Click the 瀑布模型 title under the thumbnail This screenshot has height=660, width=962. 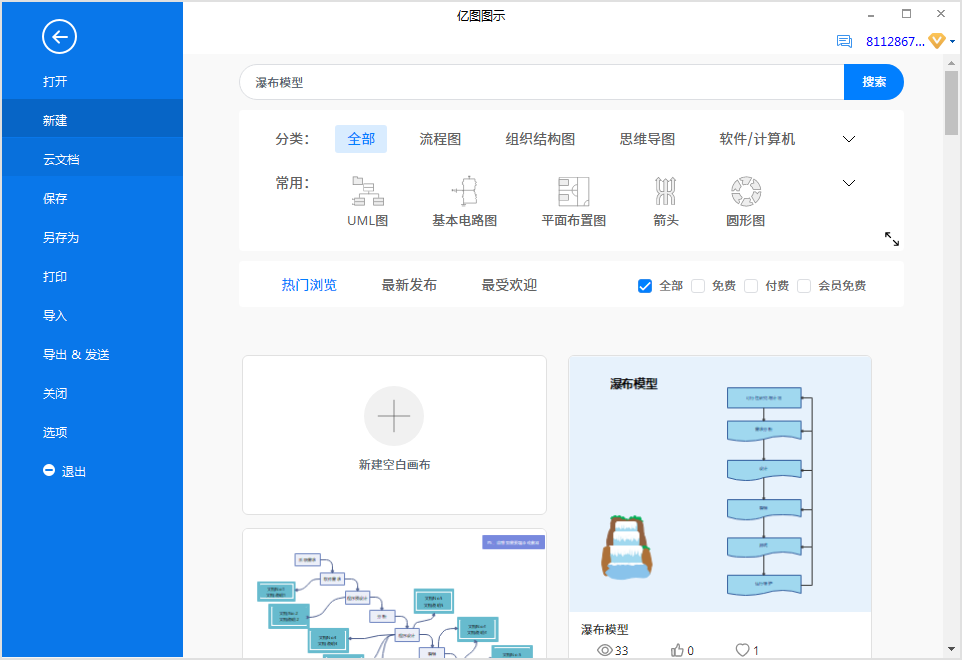click(x=604, y=629)
